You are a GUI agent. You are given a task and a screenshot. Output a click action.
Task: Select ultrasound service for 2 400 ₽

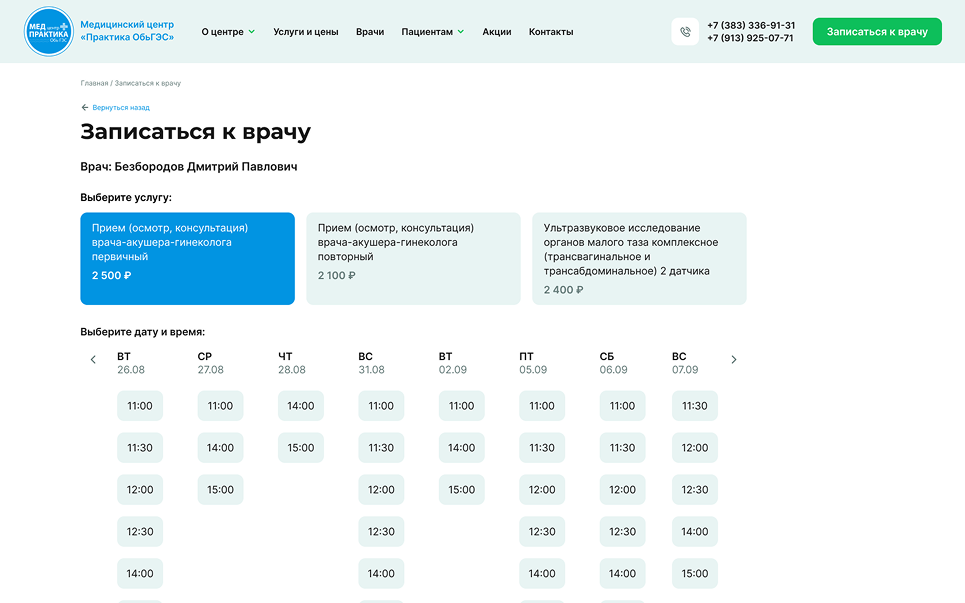click(639, 258)
